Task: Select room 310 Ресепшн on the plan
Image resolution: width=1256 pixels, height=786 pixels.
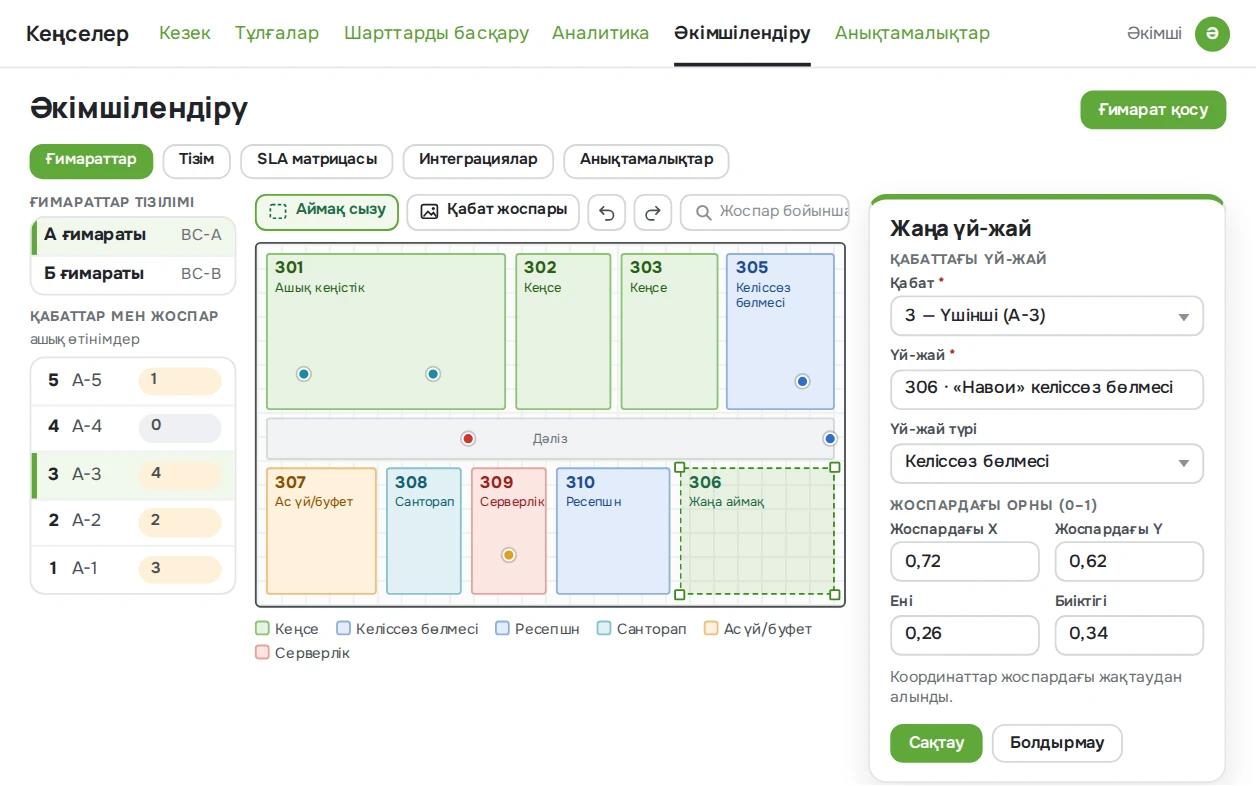Action: click(613, 531)
